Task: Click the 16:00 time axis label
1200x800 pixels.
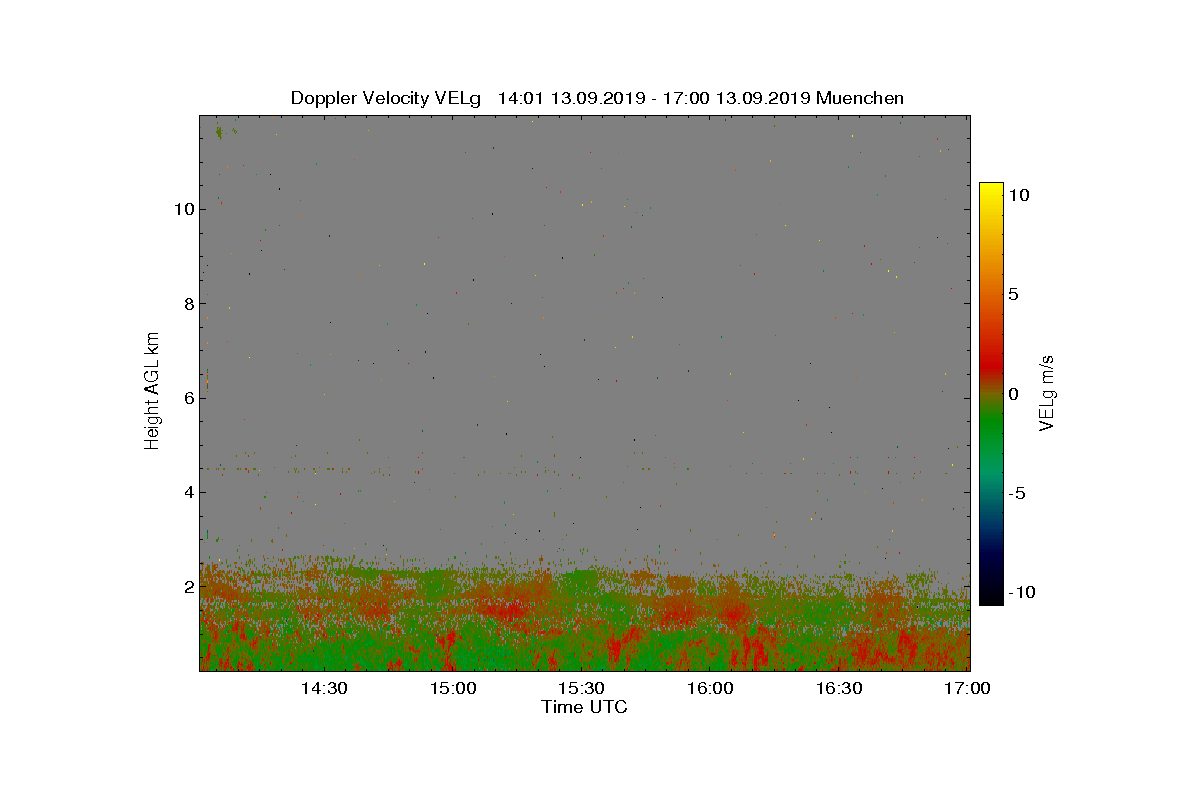Action: click(711, 689)
